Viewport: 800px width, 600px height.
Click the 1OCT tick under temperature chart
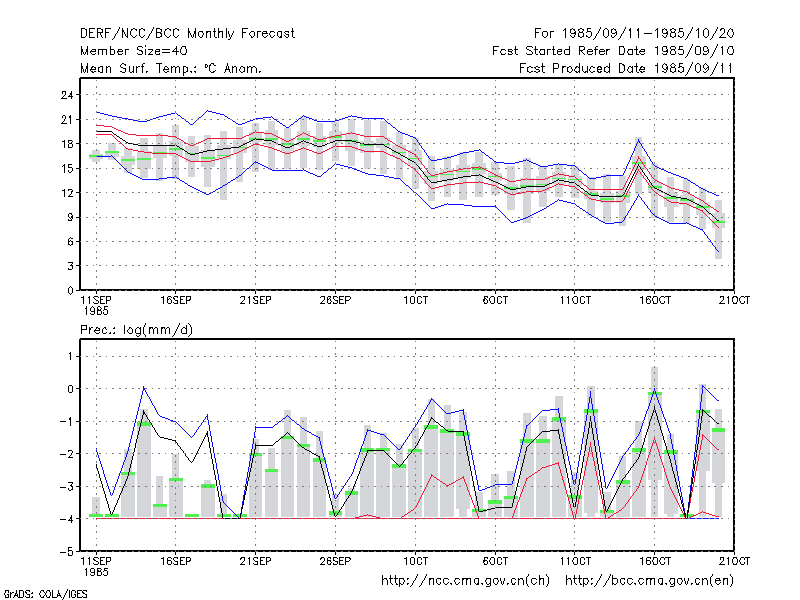point(415,300)
